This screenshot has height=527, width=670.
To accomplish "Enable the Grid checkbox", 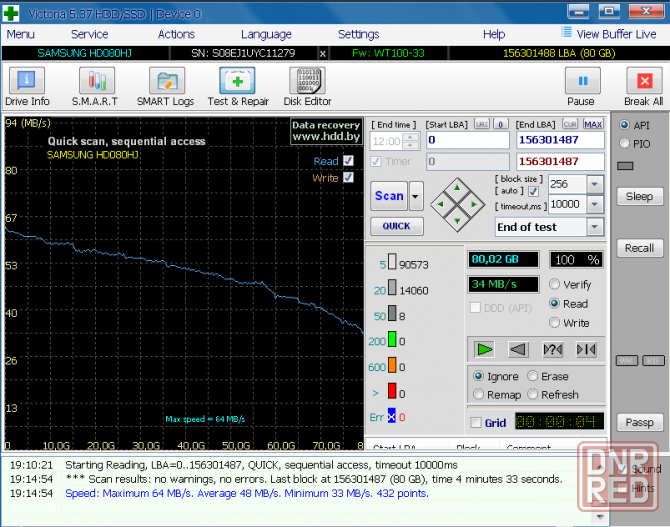I will point(476,422).
